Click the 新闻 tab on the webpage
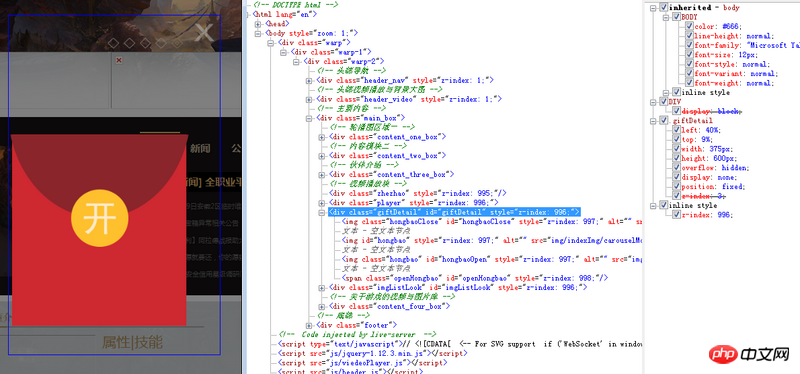The image size is (800, 374). (200, 148)
